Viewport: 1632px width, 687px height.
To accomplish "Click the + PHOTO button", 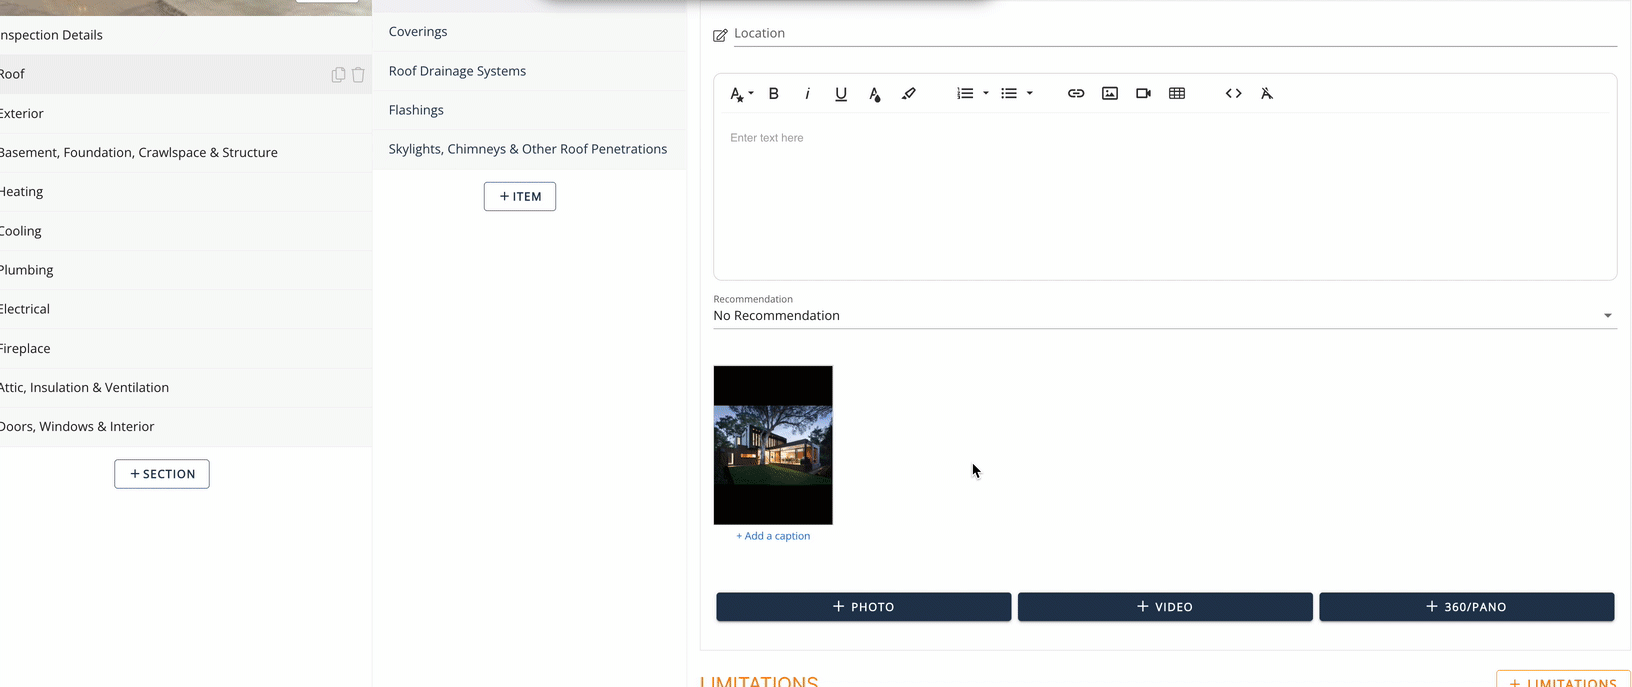I will click(x=863, y=607).
